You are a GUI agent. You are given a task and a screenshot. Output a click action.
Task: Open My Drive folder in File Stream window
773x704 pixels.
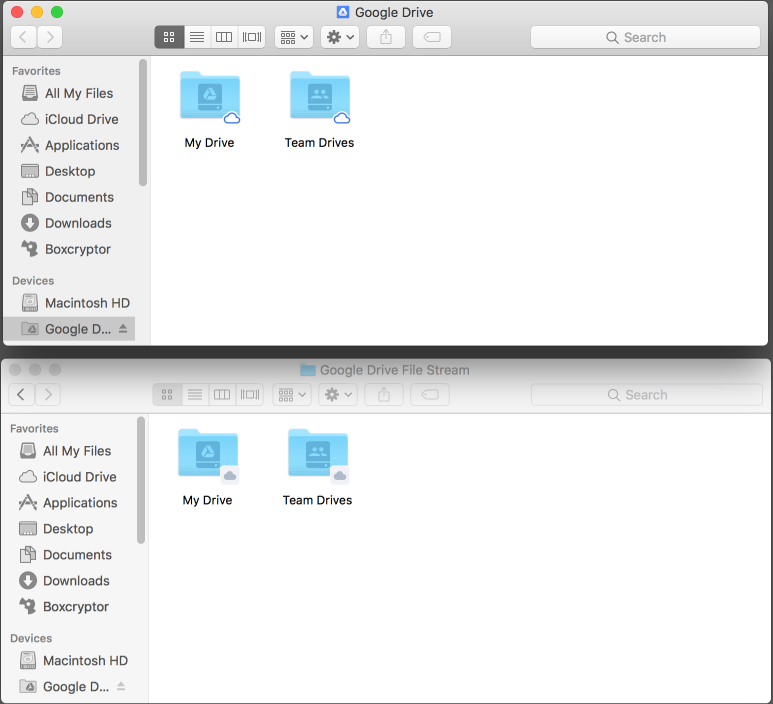click(x=208, y=454)
